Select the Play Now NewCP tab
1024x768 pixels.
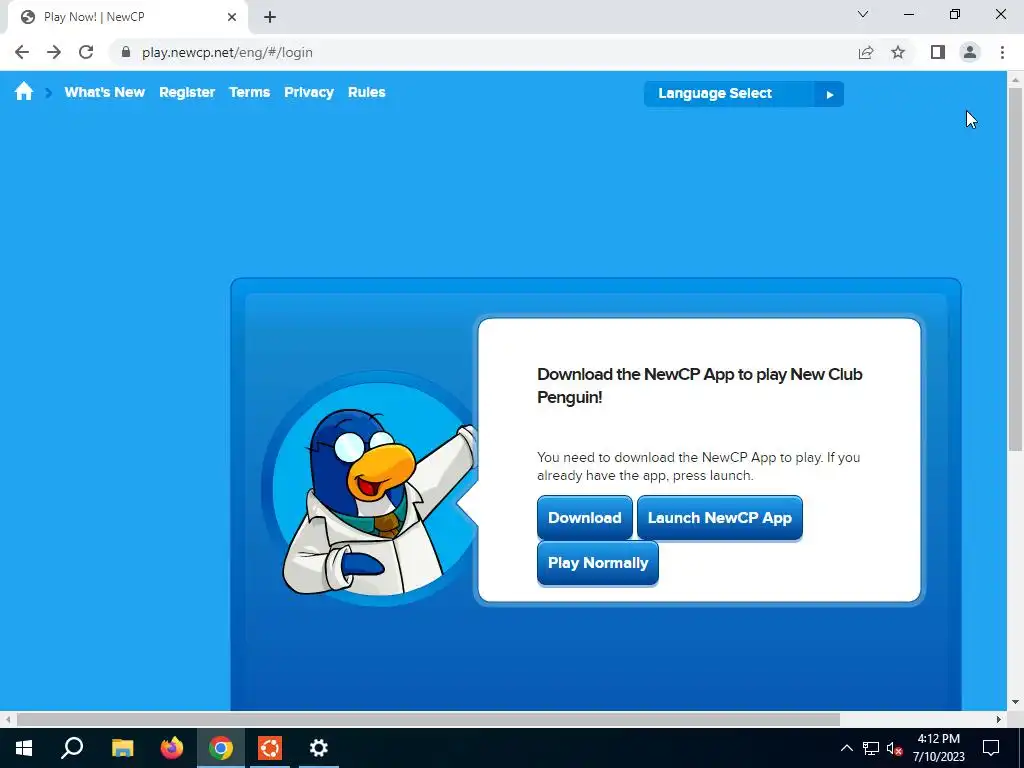(127, 17)
